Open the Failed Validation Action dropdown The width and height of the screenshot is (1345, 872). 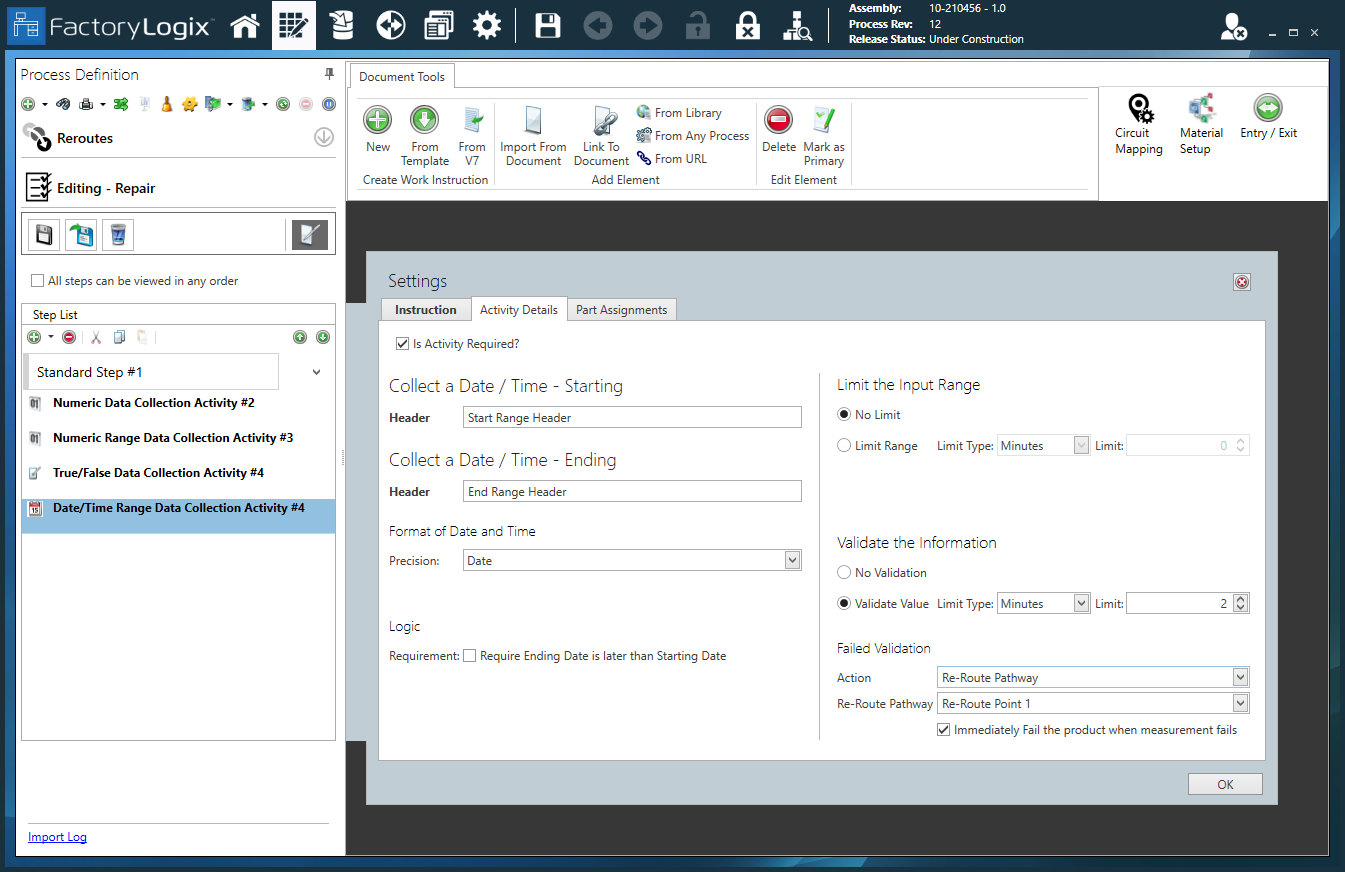1239,677
